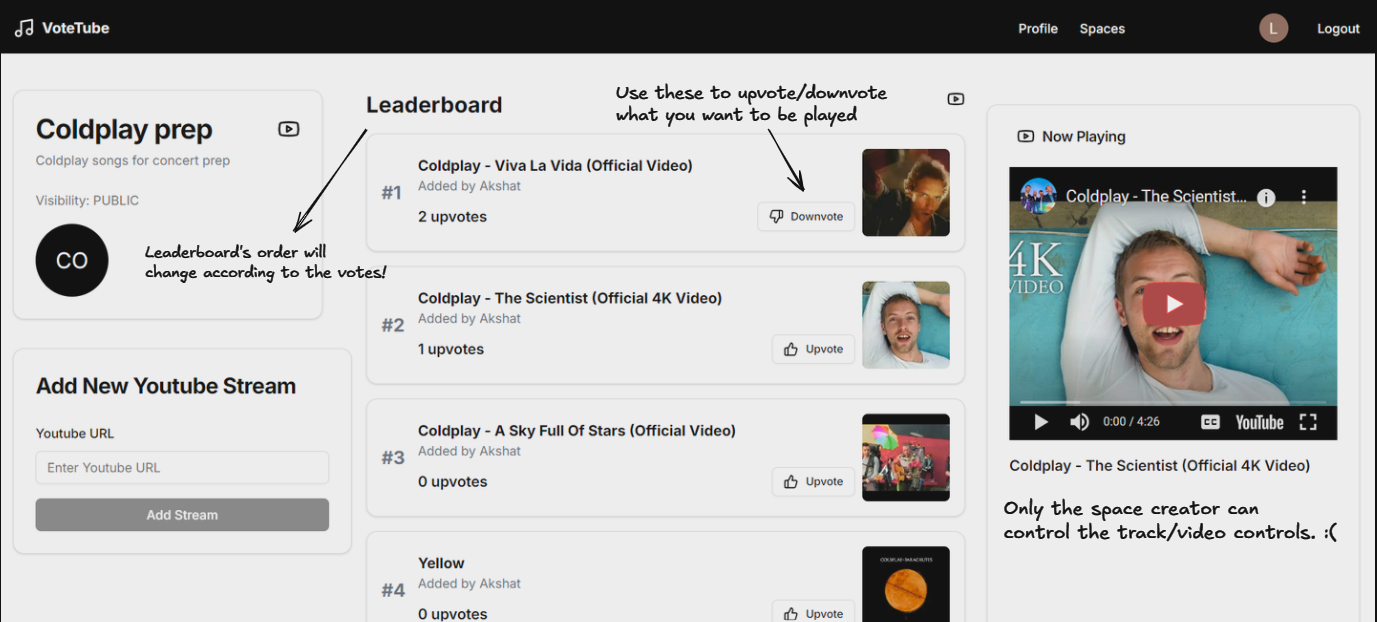1377x622 pixels.
Task: Click the '#2' rank number
Action: pos(393,325)
